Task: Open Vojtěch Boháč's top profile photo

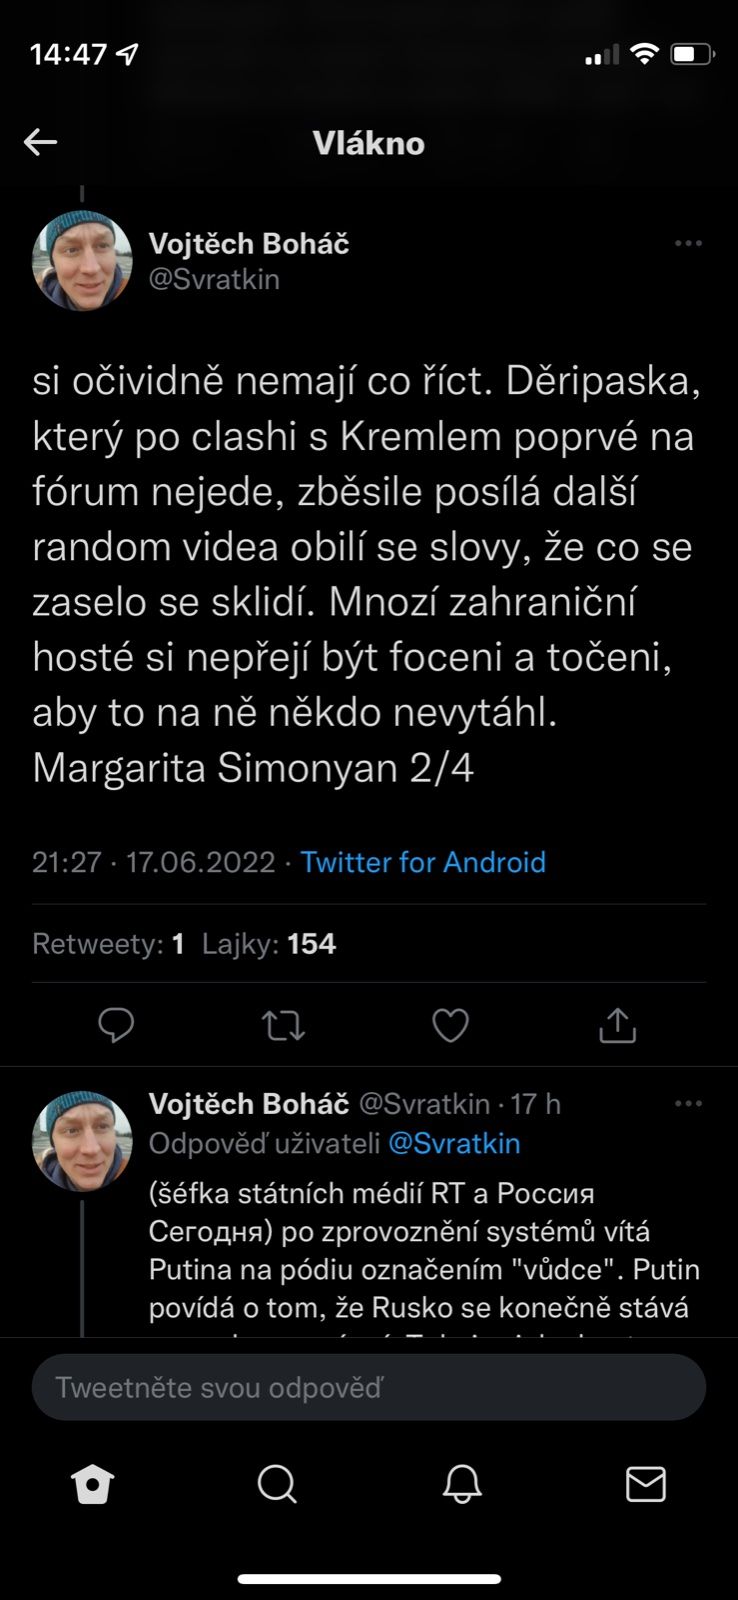Action: pos(82,261)
